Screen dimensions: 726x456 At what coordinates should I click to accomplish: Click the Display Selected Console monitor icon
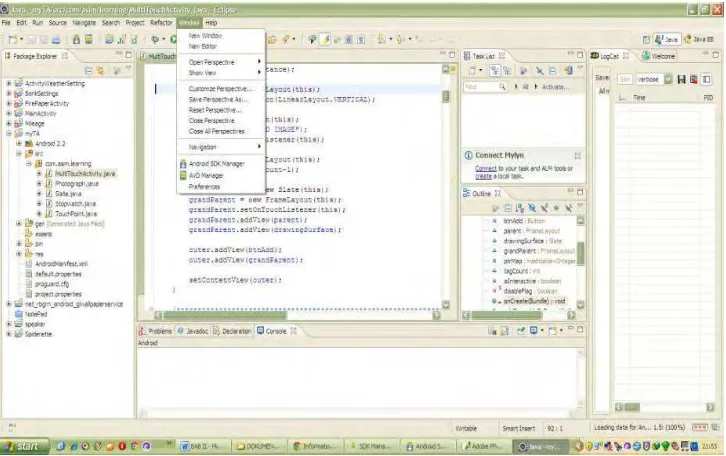[x=534, y=331]
